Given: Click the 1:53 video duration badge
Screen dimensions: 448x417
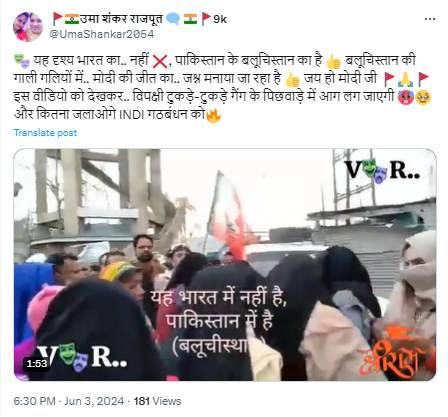Looking at the screenshot, I should click(37, 363).
